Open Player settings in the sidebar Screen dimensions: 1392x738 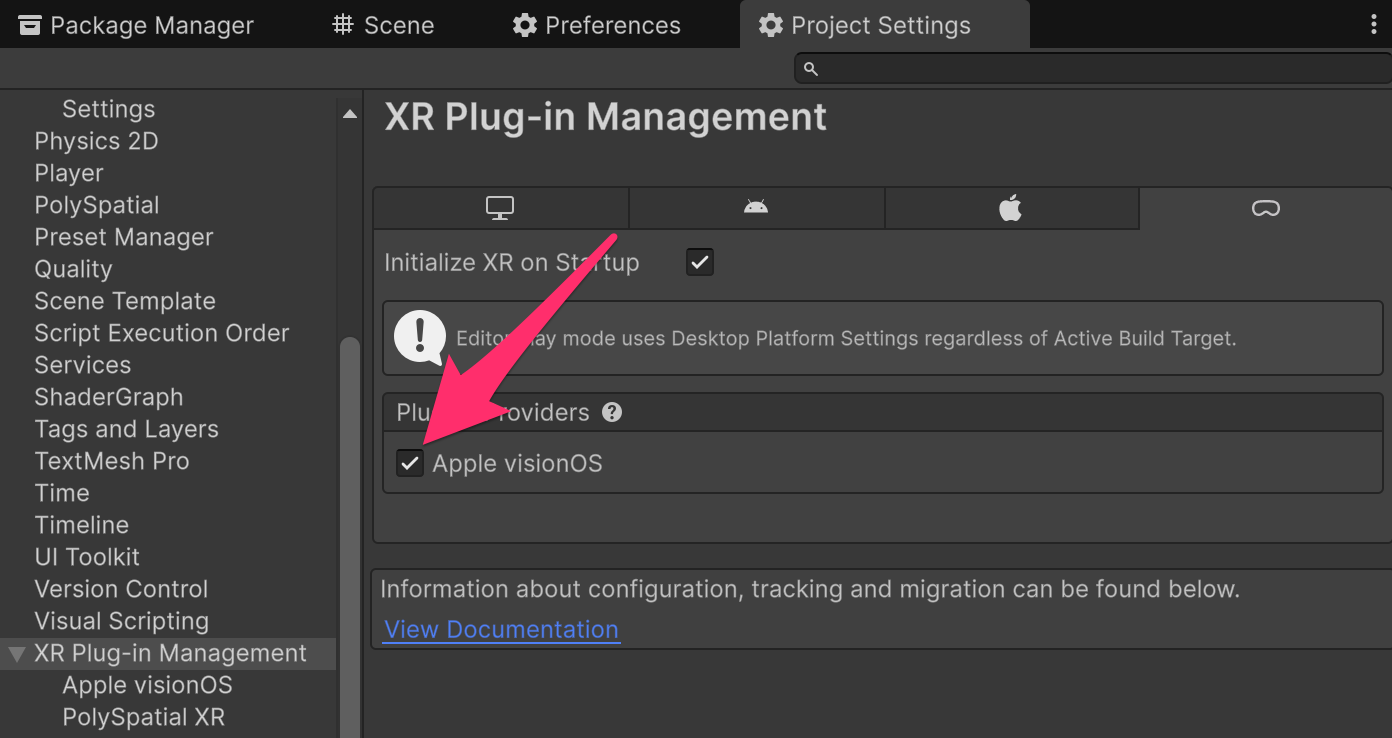pyautogui.click(x=69, y=173)
